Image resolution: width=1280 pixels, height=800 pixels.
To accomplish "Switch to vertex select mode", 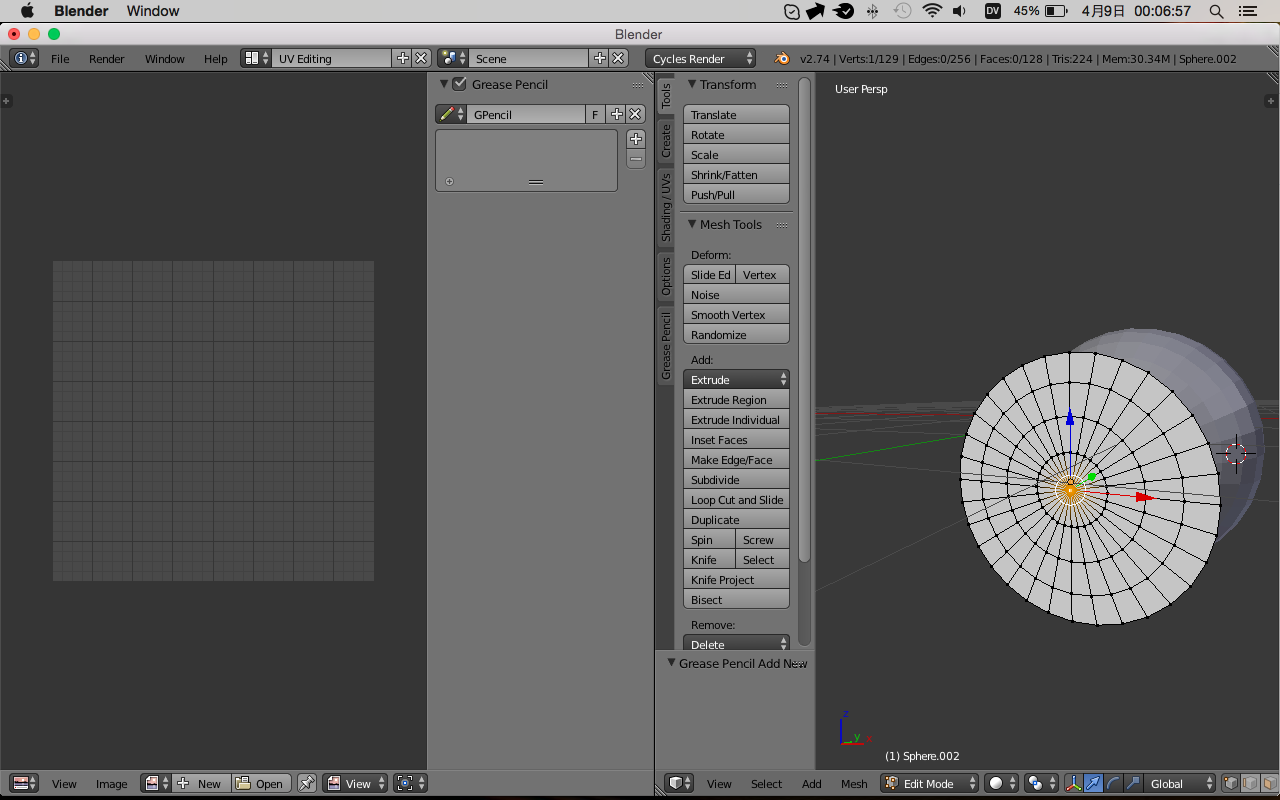I will (x=1232, y=783).
